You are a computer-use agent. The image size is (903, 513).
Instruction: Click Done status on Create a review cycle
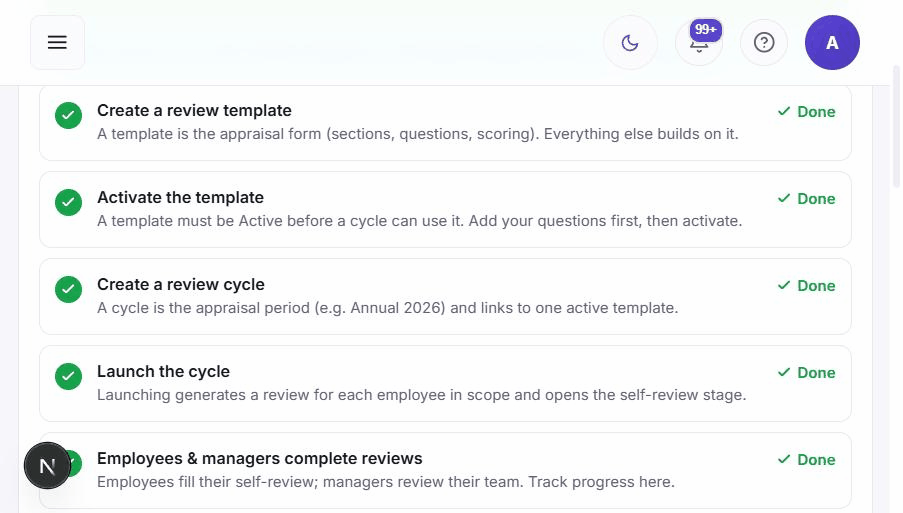(806, 286)
